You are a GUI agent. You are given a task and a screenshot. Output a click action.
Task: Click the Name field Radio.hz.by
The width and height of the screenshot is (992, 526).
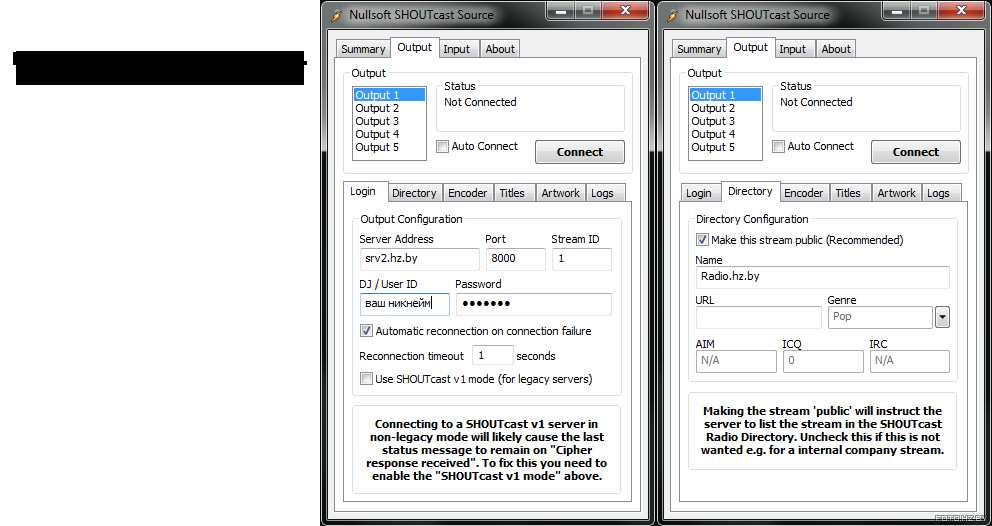pyautogui.click(x=822, y=277)
